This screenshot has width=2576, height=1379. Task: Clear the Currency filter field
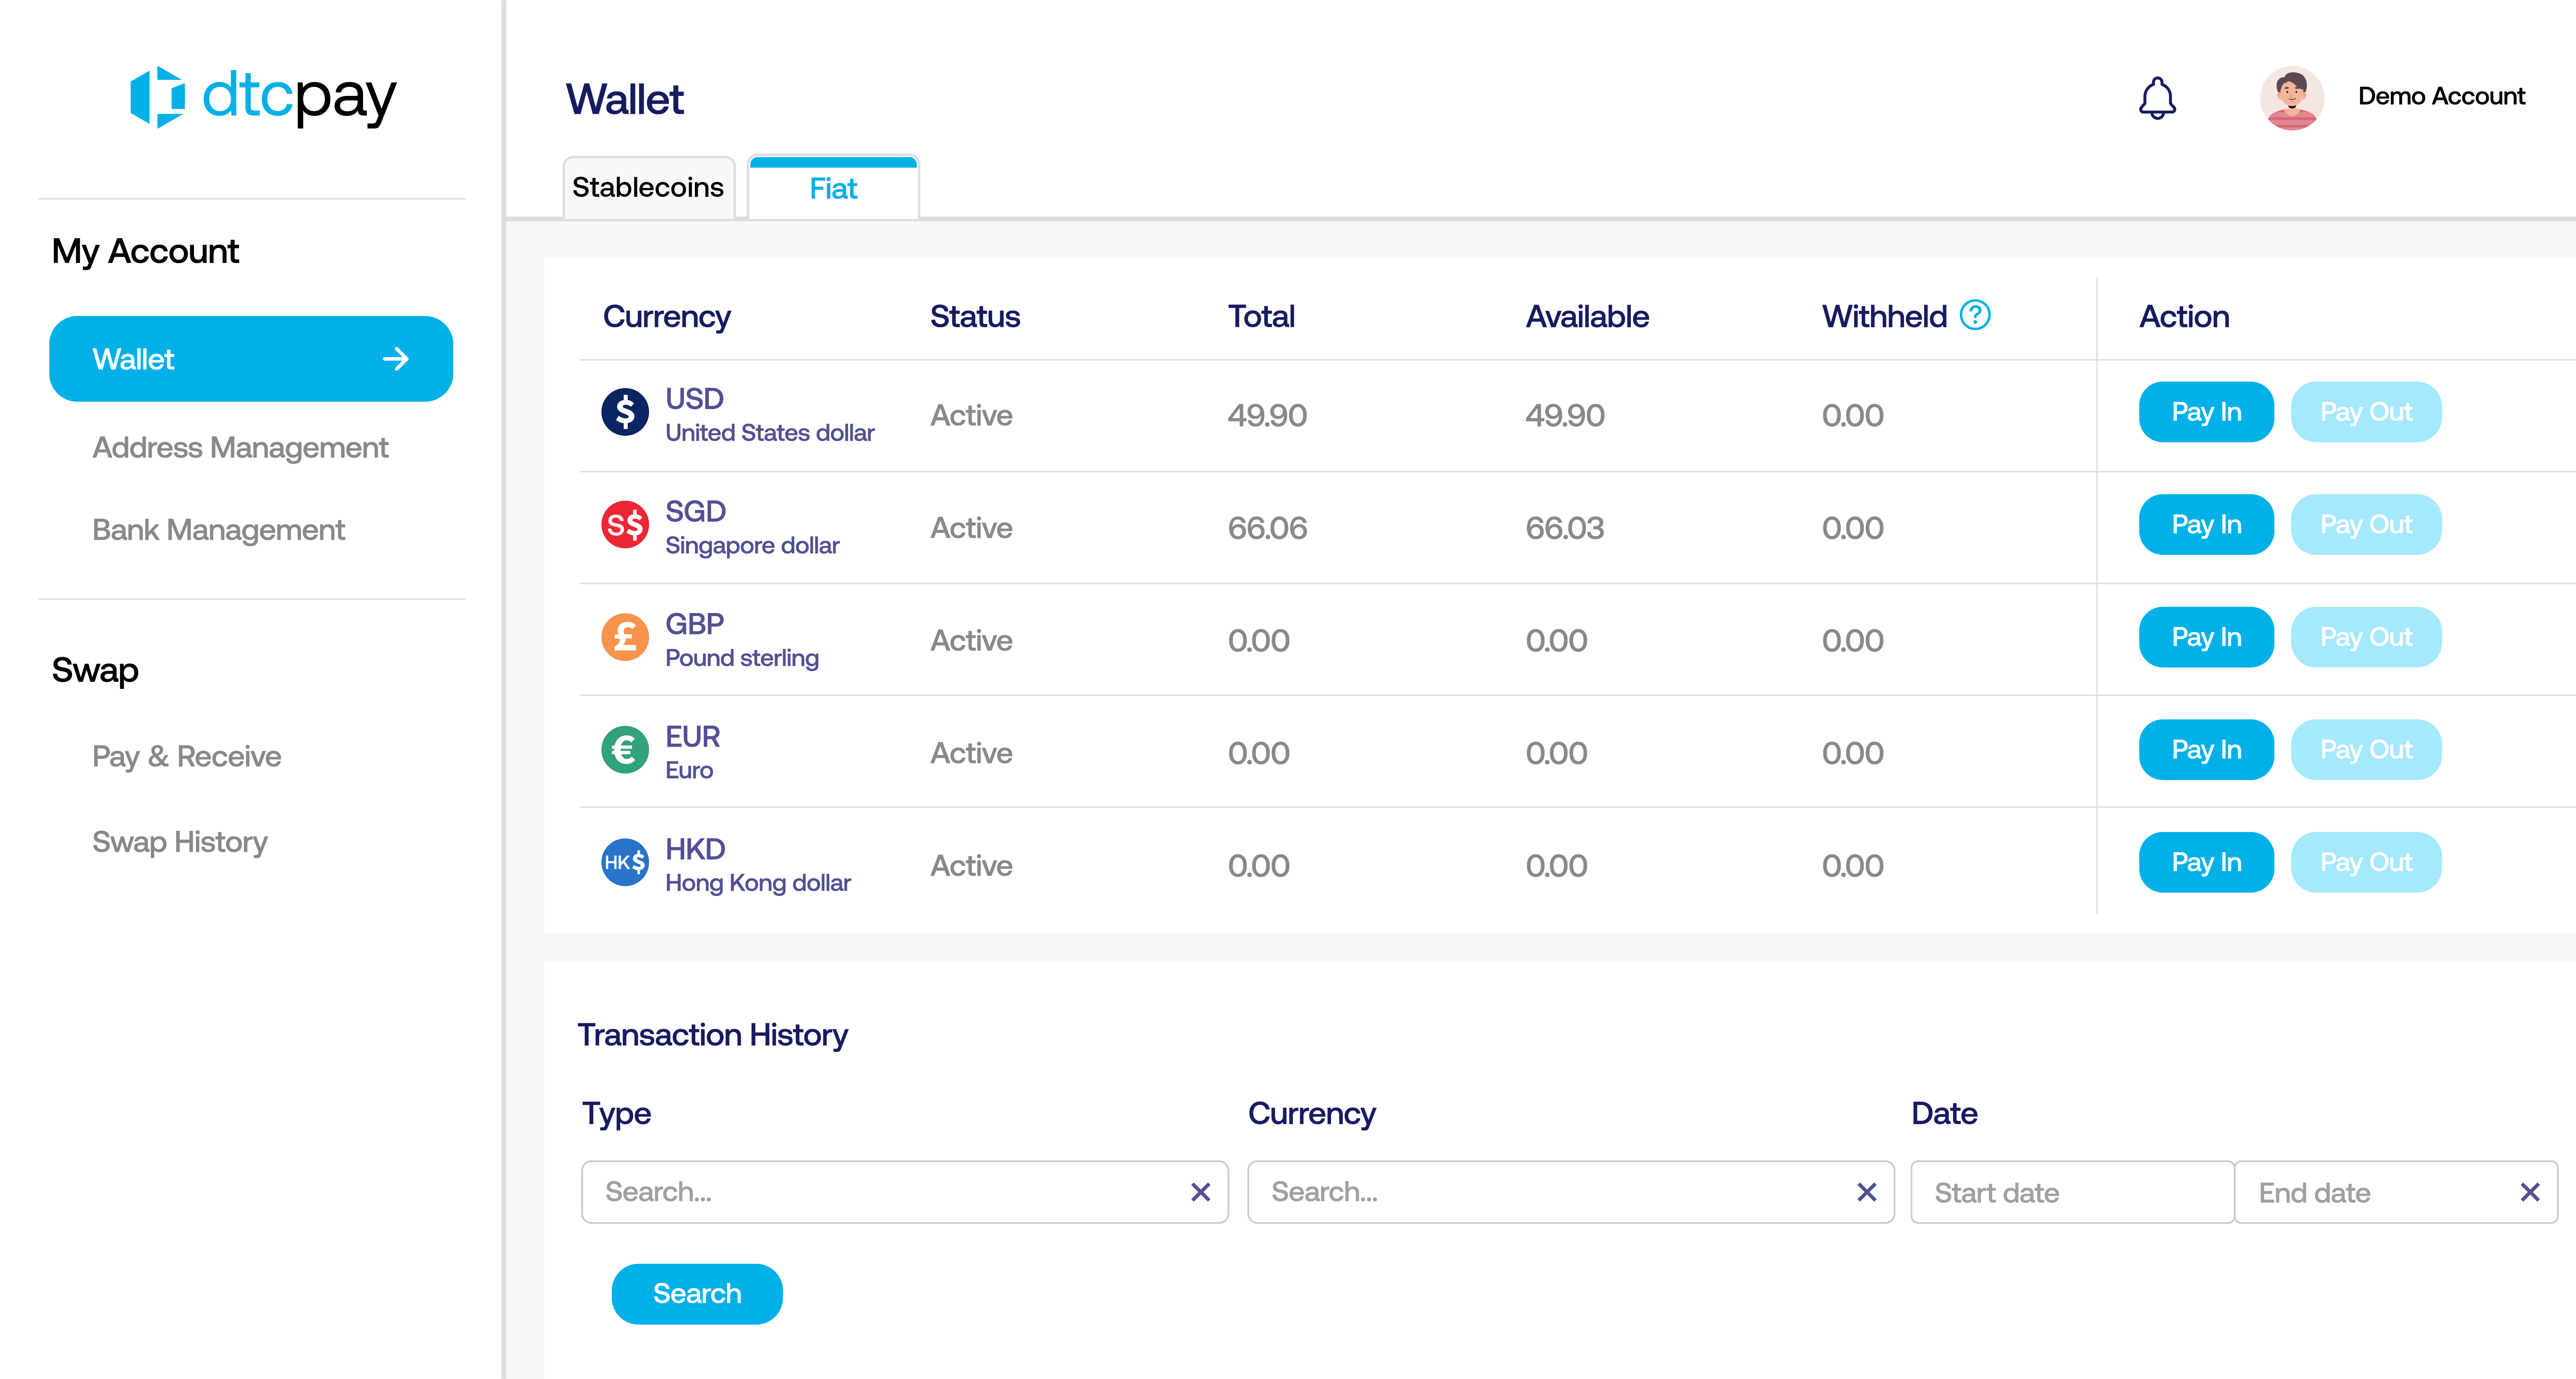(x=1866, y=1192)
